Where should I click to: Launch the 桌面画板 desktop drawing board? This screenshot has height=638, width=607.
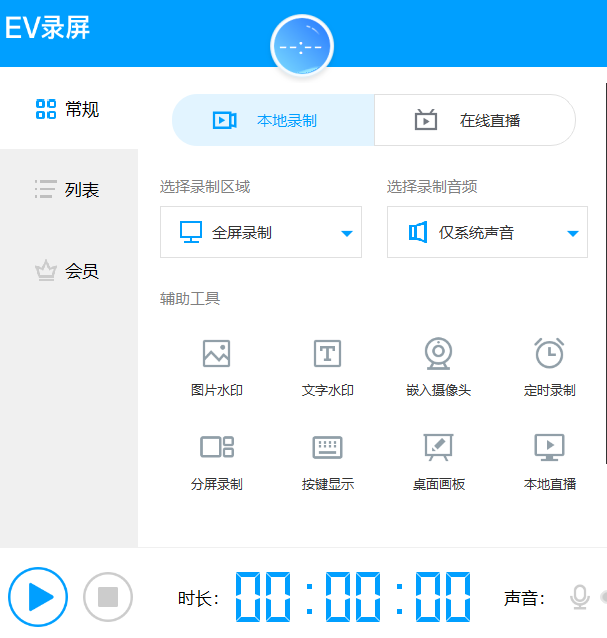[x=439, y=463]
